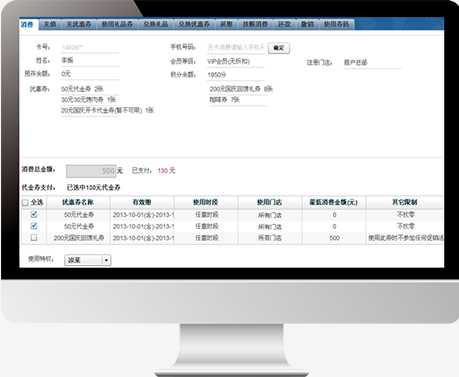The width and height of the screenshot is (459, 377).
Task: Click the 使用时段 column header
Action: coord(205,202)
